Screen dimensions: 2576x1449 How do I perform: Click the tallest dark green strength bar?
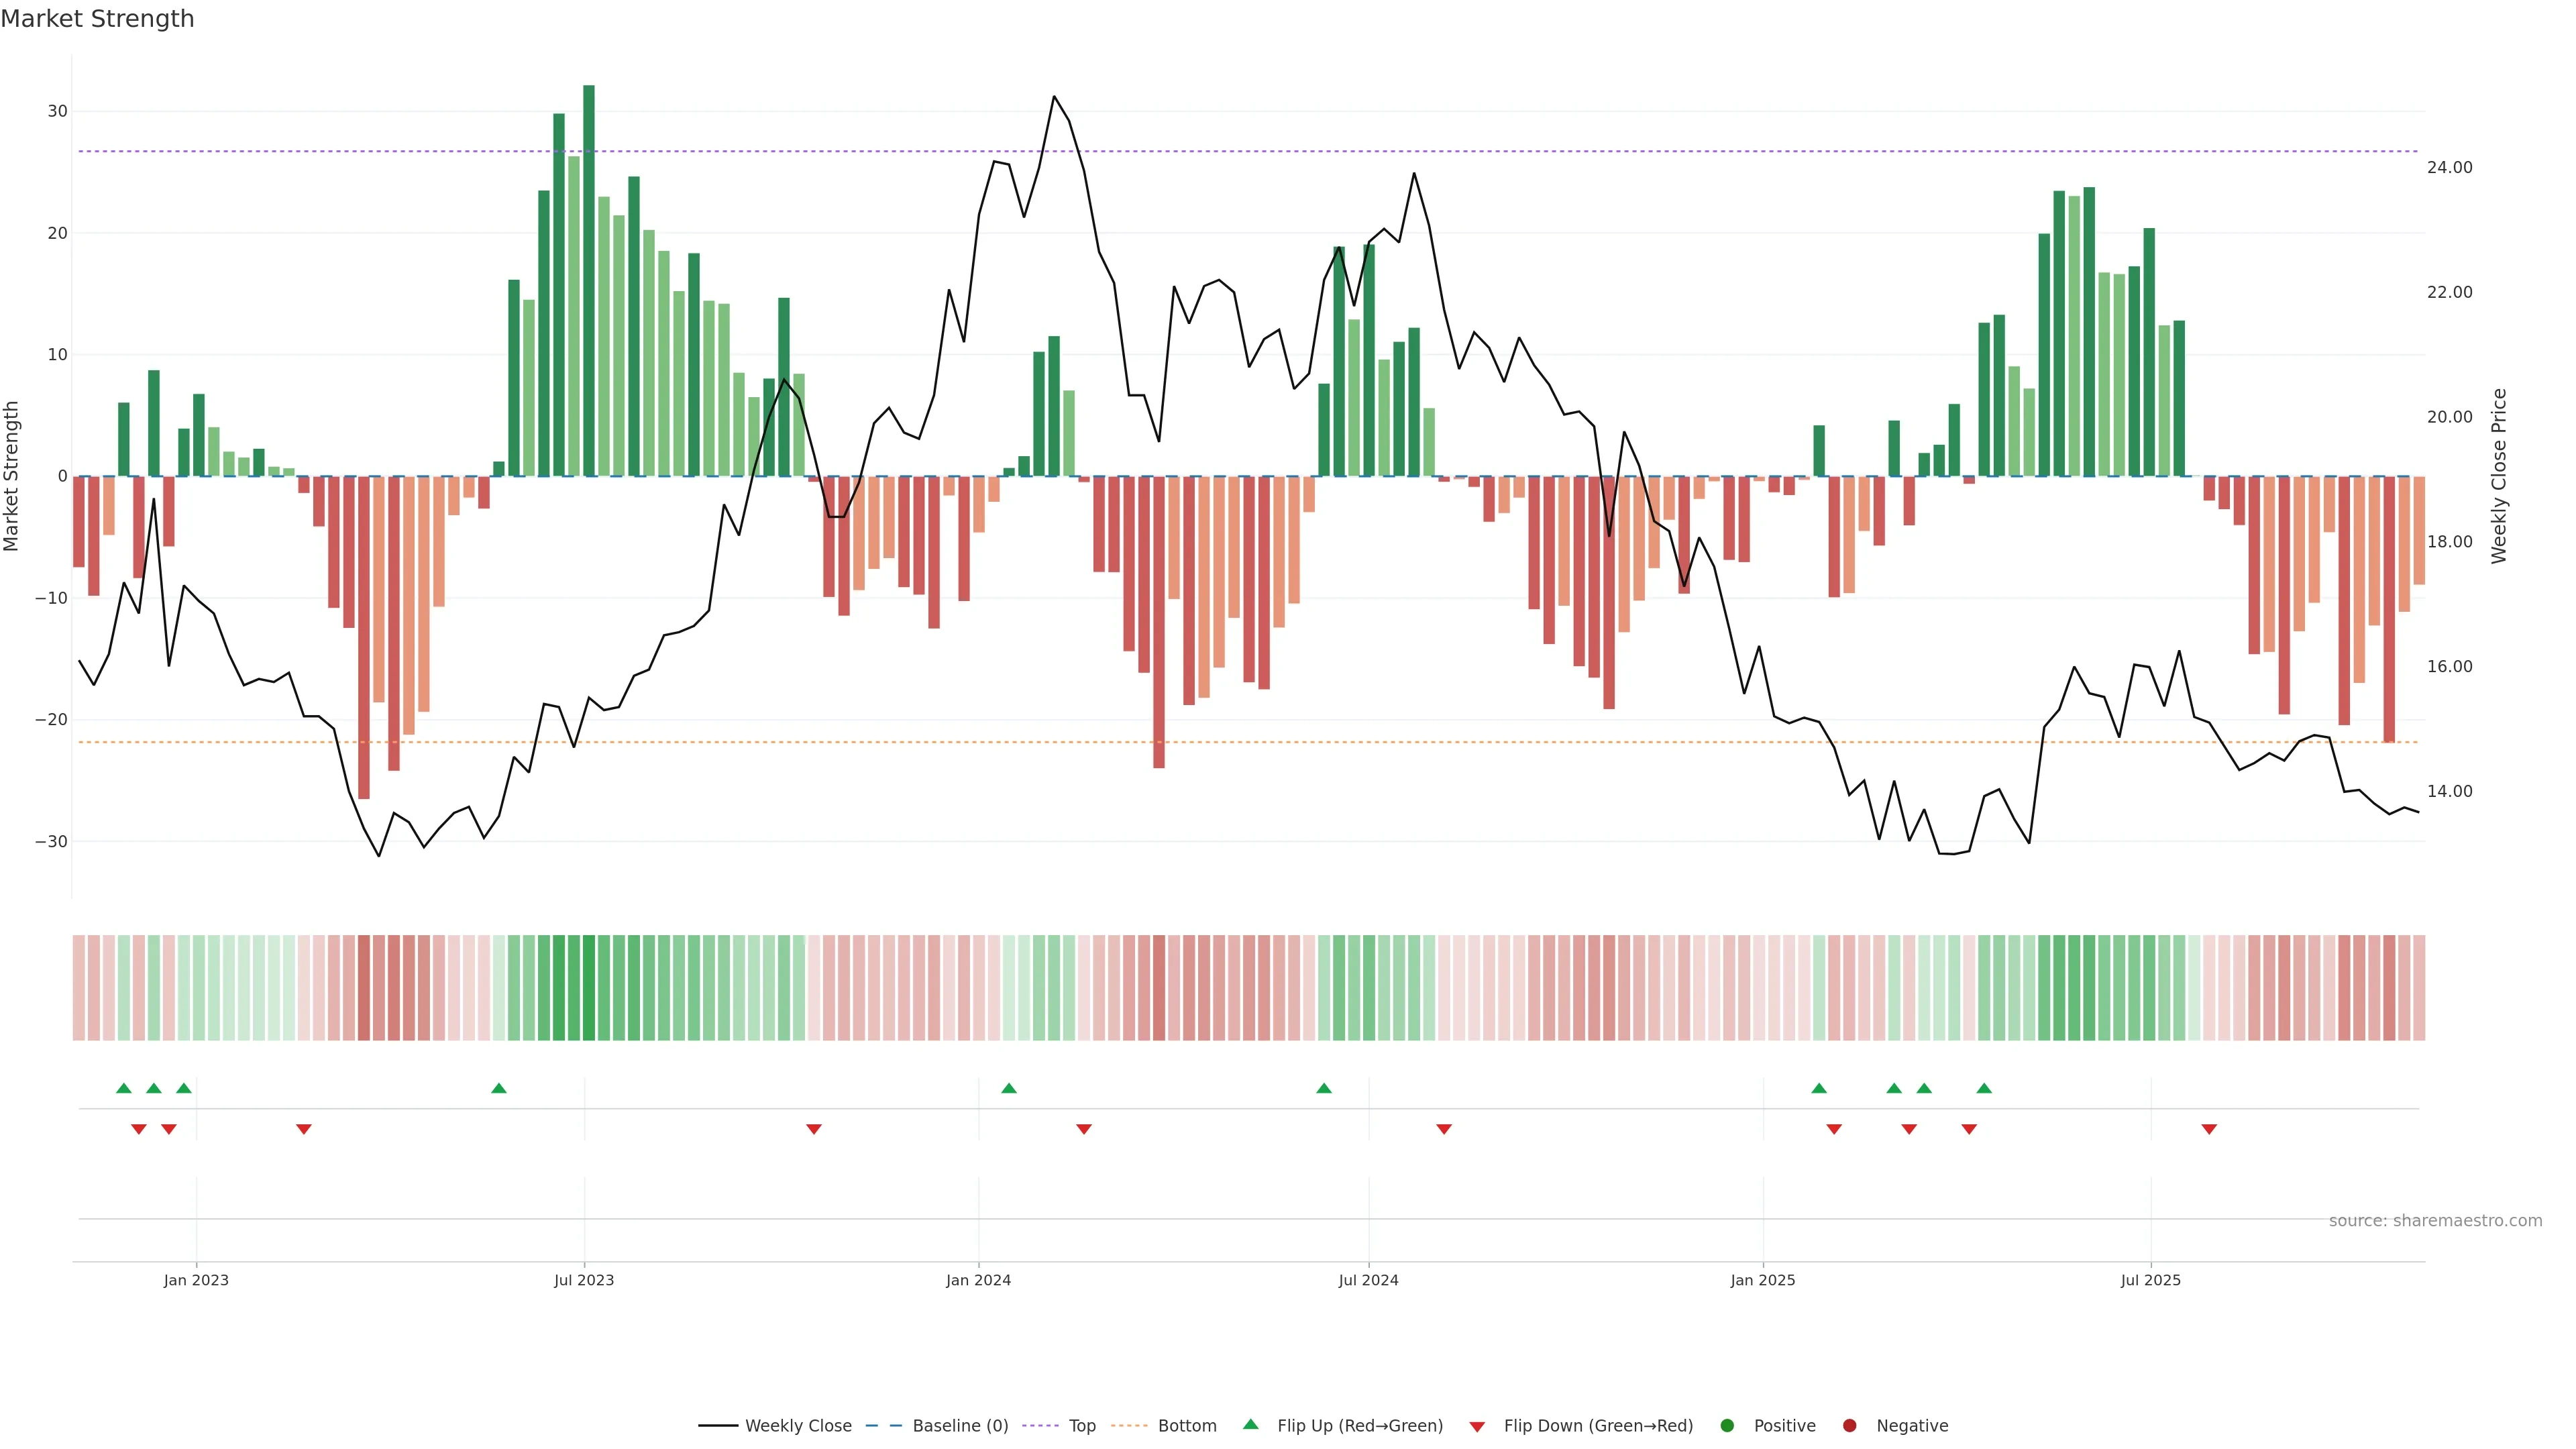[589, 280]
